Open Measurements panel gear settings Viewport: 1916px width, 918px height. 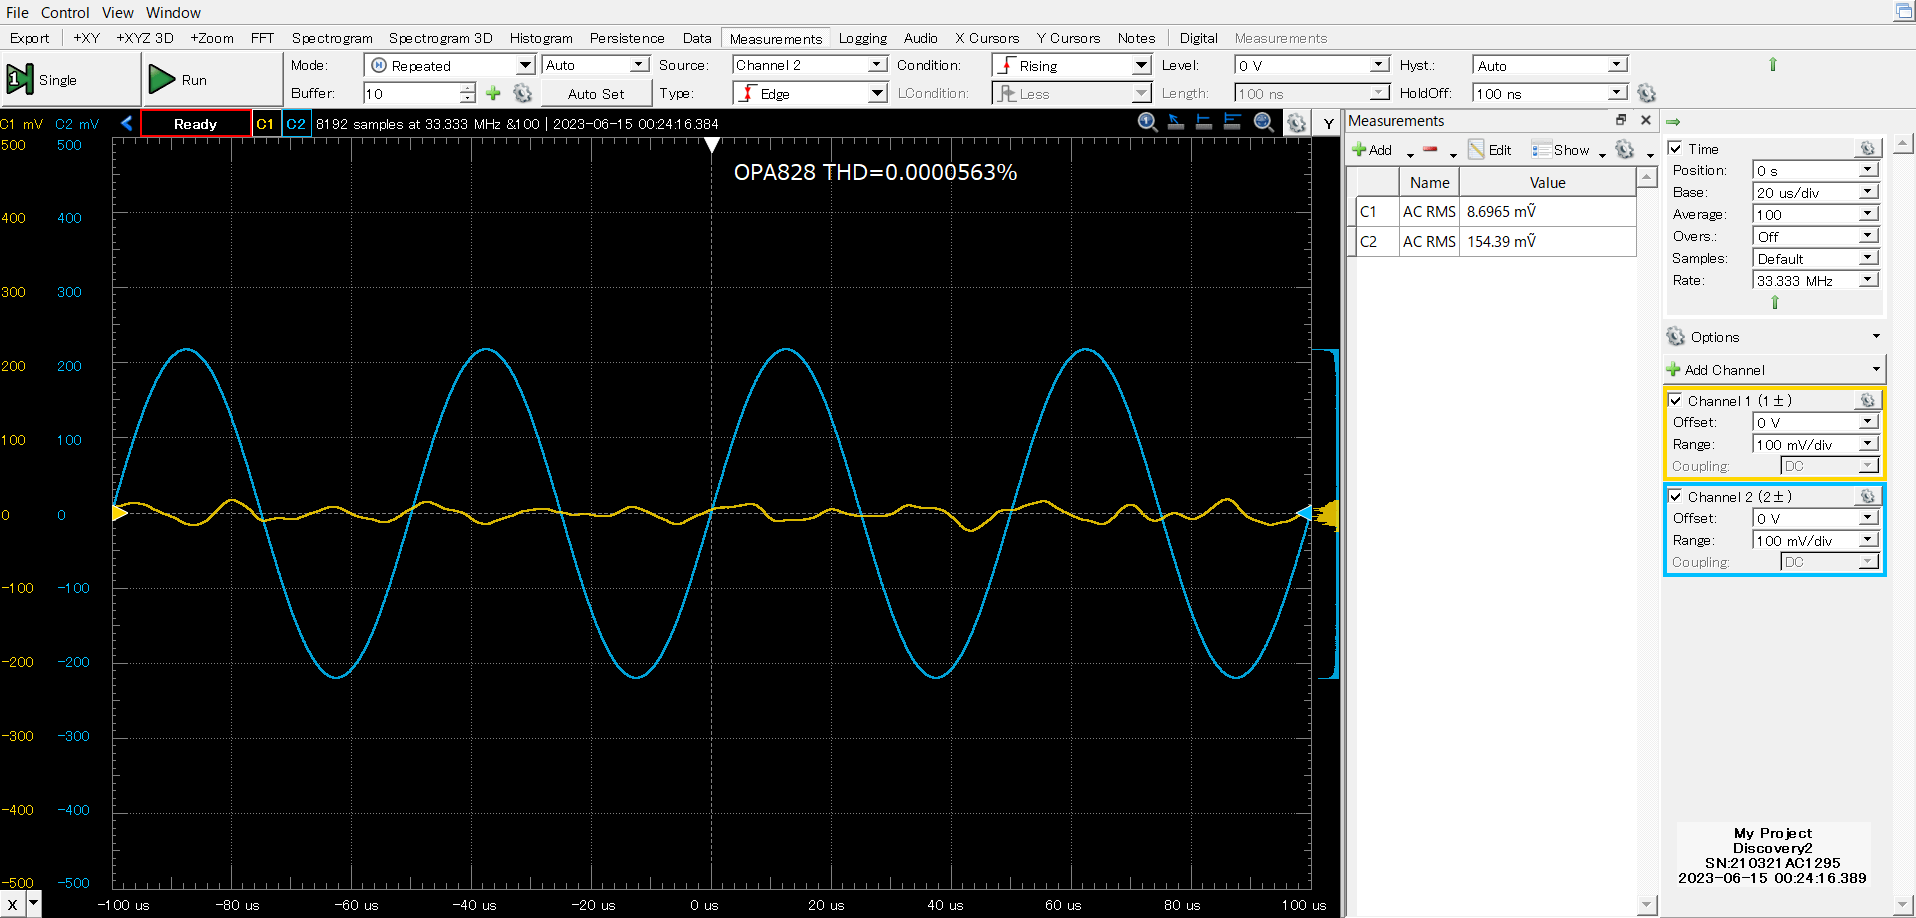[x=1625, y=150]
